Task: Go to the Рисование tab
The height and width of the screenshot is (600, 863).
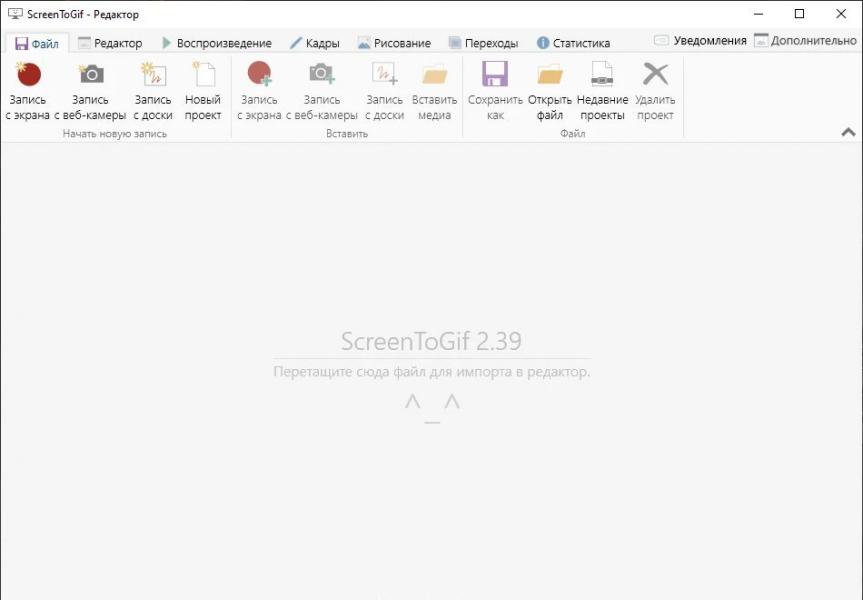Action: pos(394,43)
